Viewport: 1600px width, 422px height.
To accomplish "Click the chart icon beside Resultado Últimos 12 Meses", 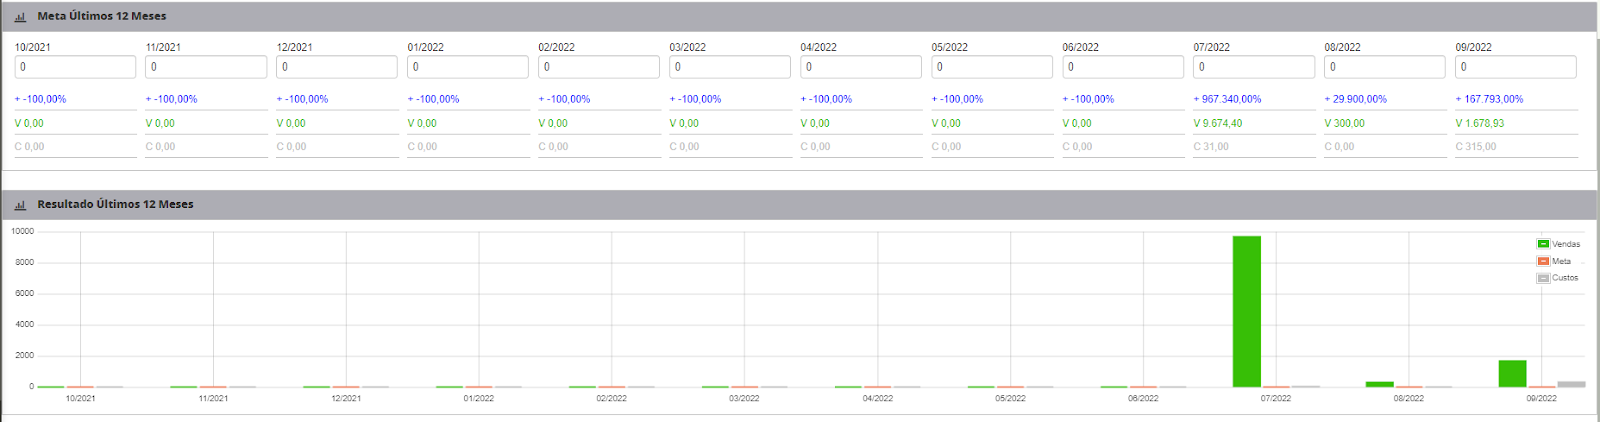I will tap(20, 205).
